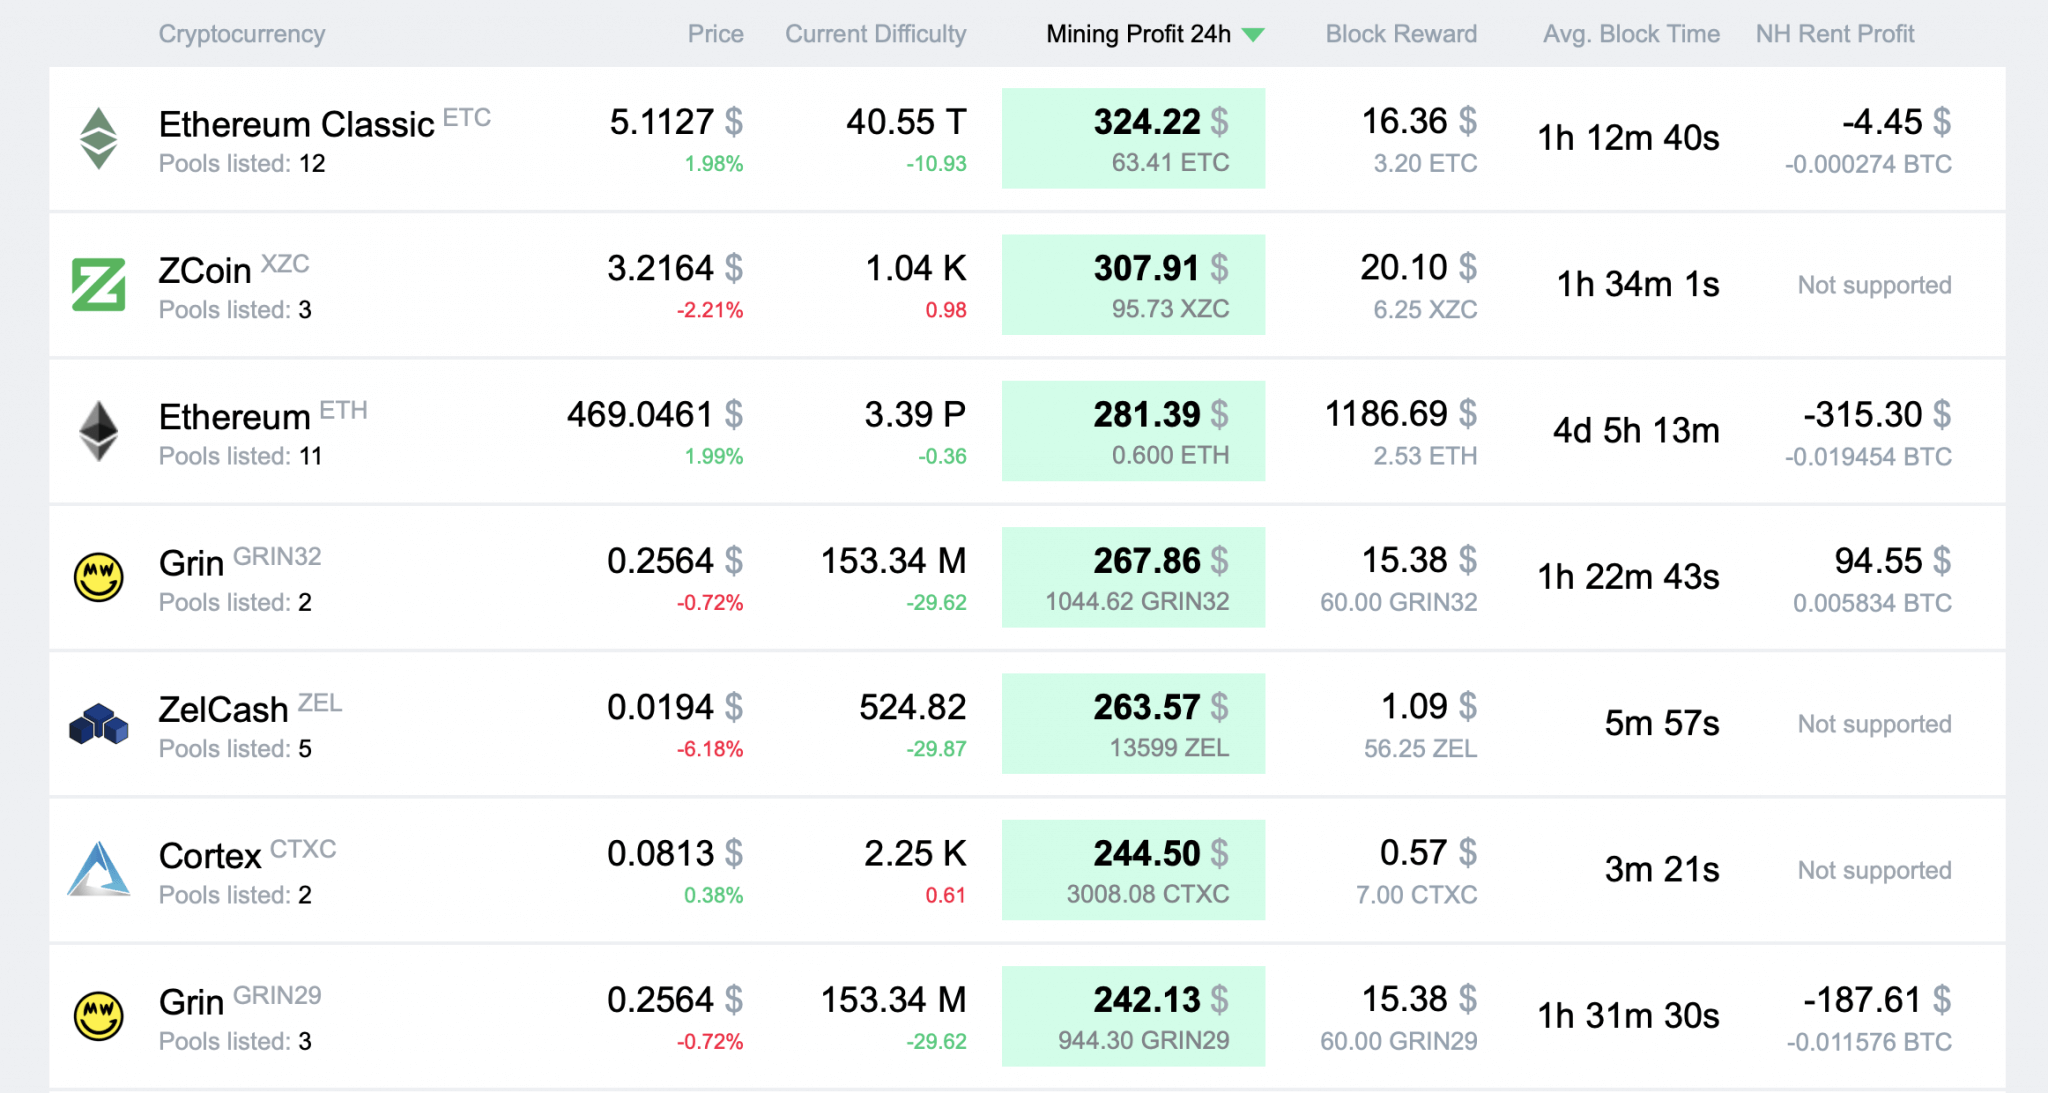Toggle sorting by Block Reward
Screen dimensions: 2048x1093
click(x=1401, y=33)
